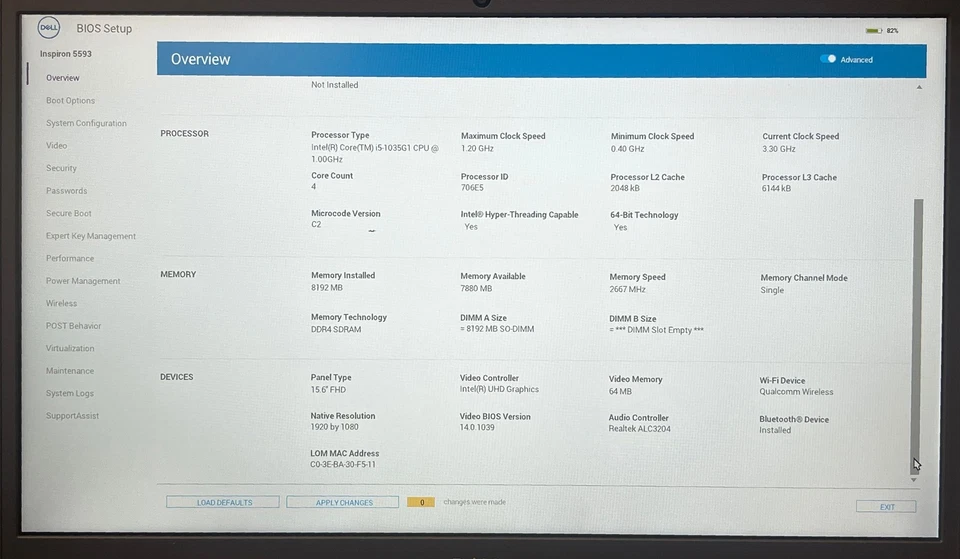Click Memory Available '7880 MB'

click(x=476, y=288)
